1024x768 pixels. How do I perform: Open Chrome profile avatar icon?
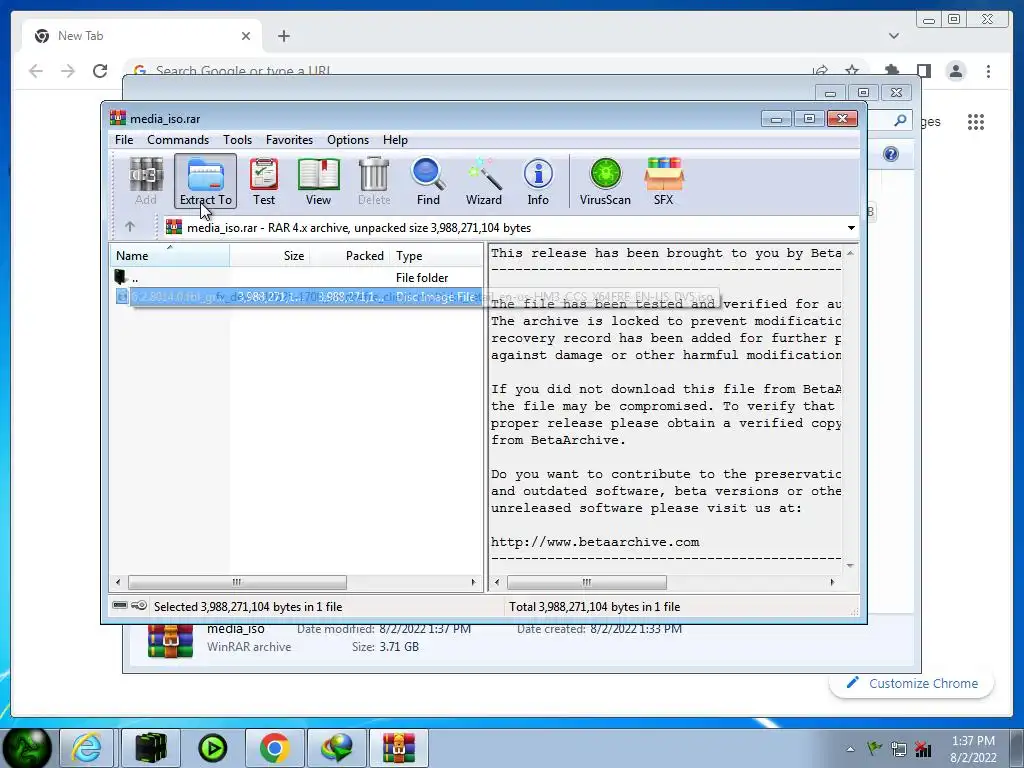point(955,71)
